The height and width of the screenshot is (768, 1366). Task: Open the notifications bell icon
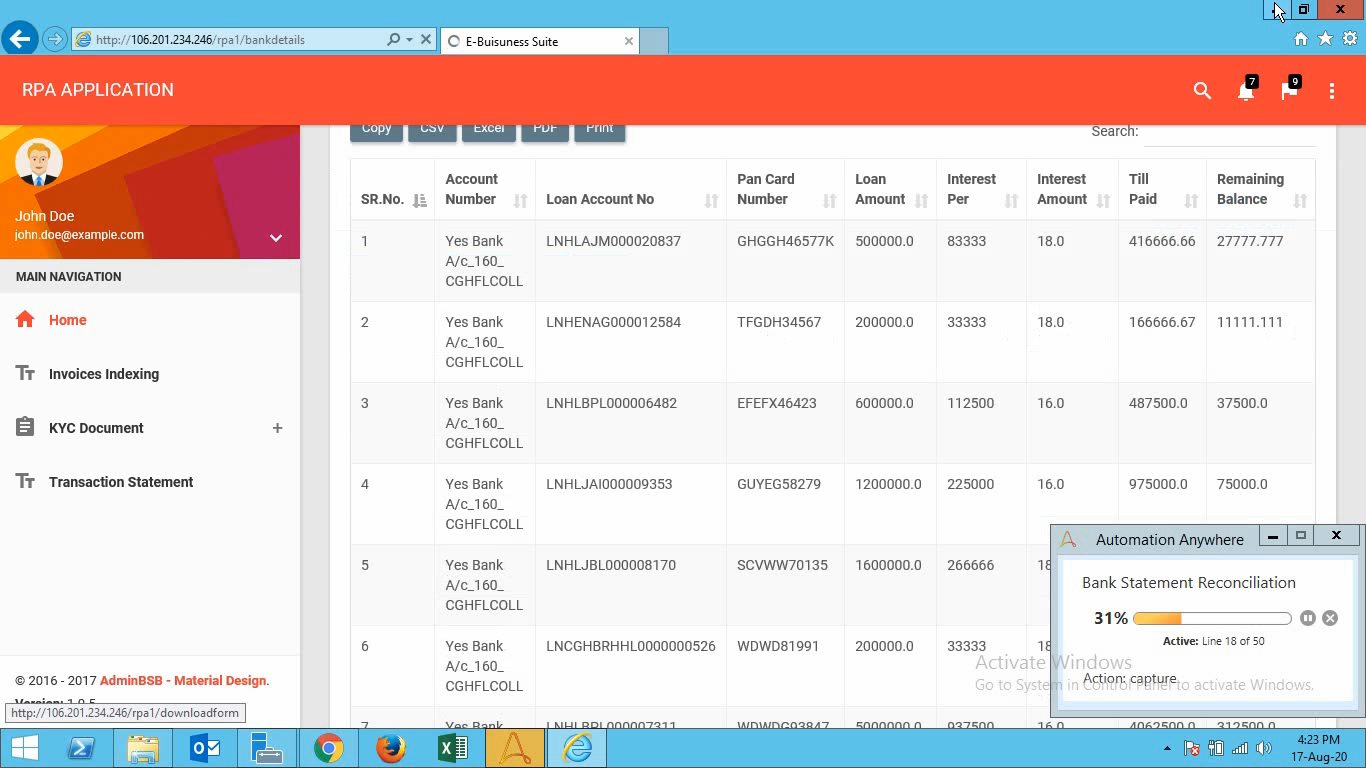pos(1245,91)
